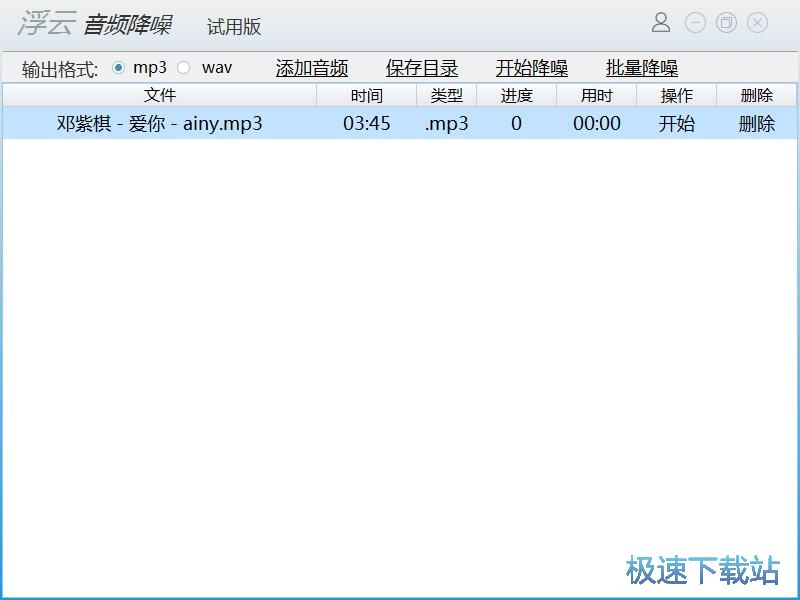
Task: Click the progress value 0 cell
Action: point(516,123)
